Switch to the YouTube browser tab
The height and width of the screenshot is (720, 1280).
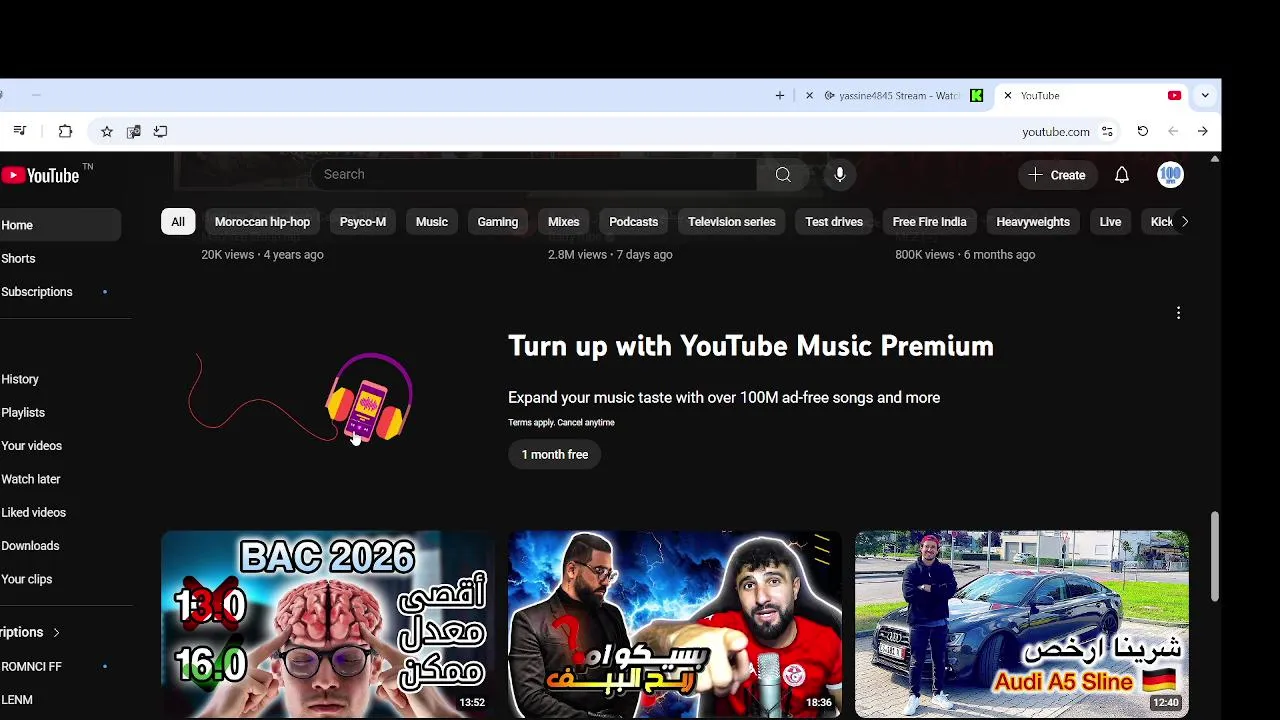[1090, 96]
